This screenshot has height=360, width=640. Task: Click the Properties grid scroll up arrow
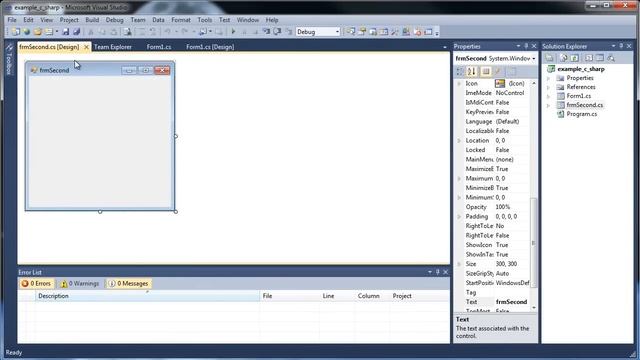click(x=533, y=83)
